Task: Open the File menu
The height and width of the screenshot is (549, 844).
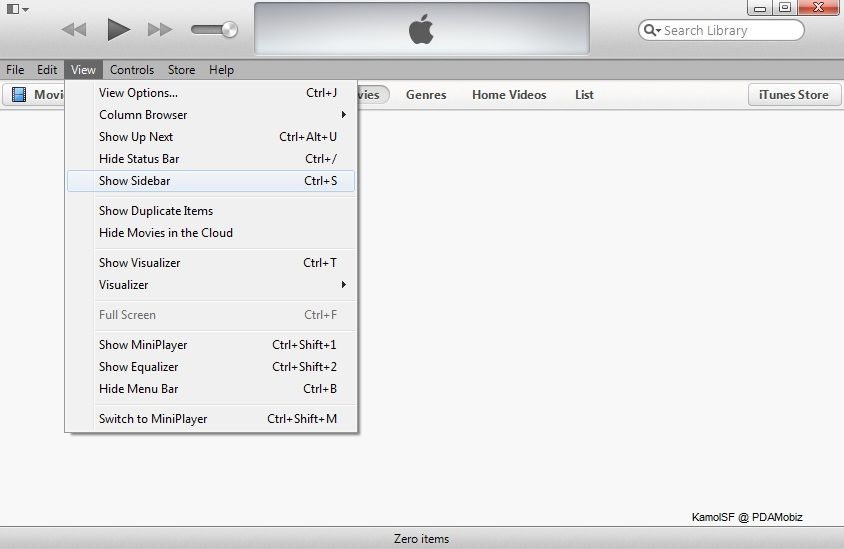Action: tap(15, 70)
